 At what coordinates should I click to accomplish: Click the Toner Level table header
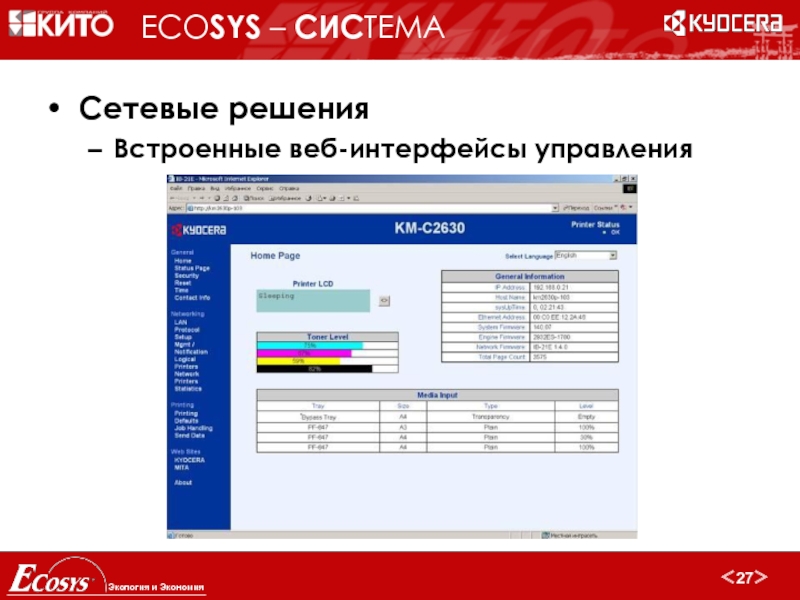(327, 337)
